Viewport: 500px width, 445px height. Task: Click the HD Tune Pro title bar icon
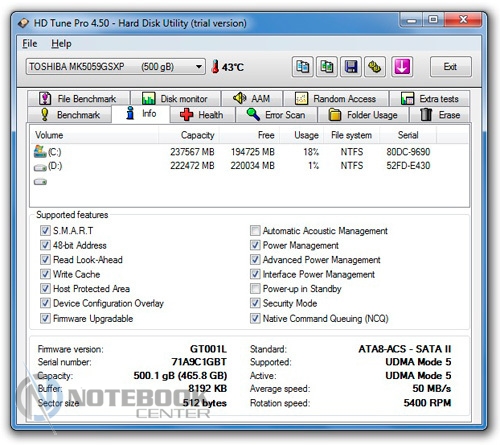pos(24,23)
